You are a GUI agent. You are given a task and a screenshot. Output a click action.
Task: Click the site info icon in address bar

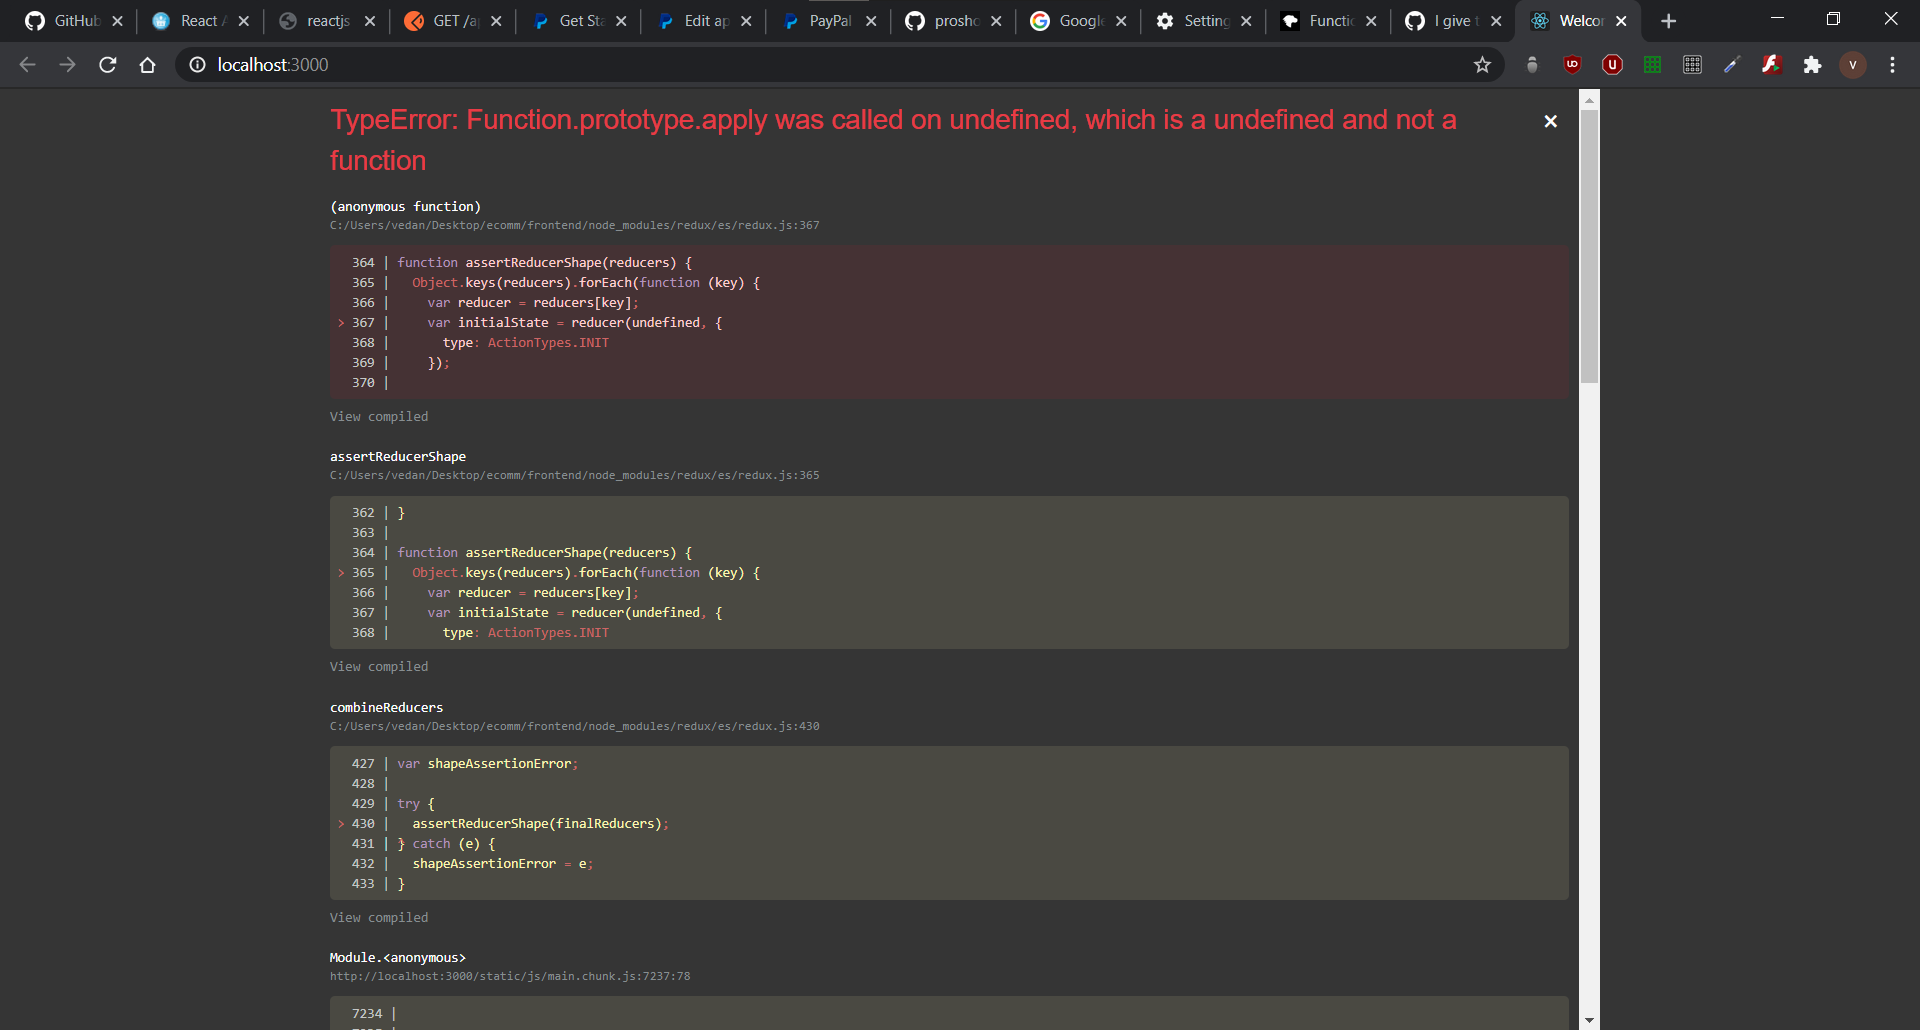pyautogui.click(x=197, y=64)
